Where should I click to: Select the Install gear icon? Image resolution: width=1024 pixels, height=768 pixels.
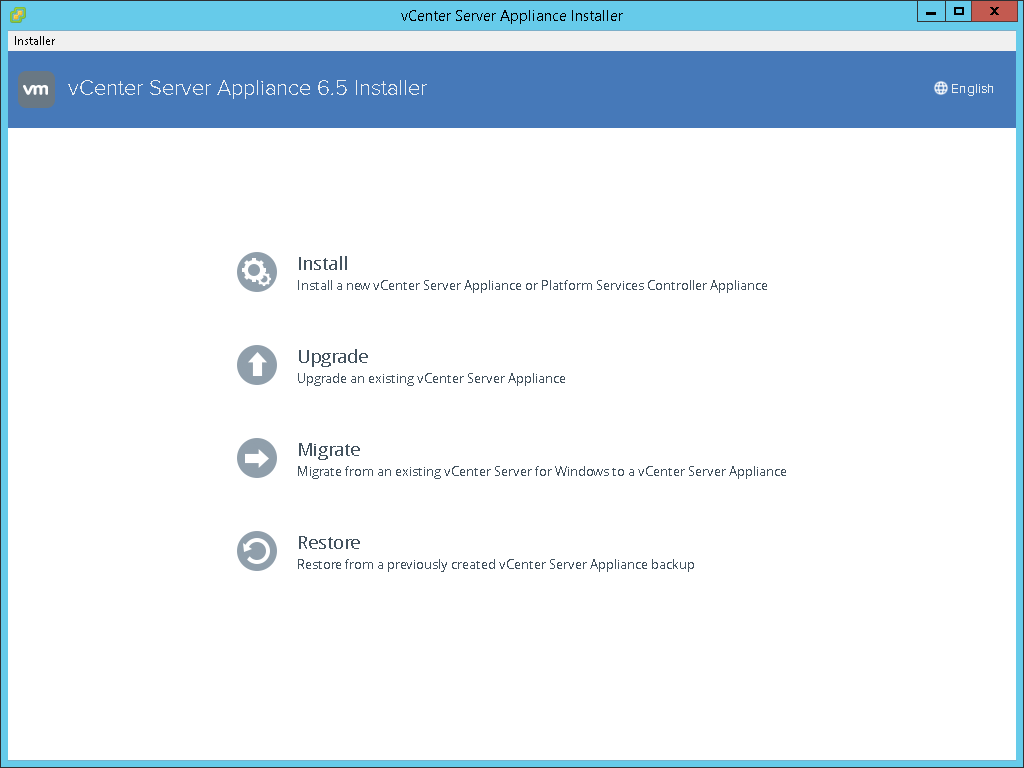point(256,271)
